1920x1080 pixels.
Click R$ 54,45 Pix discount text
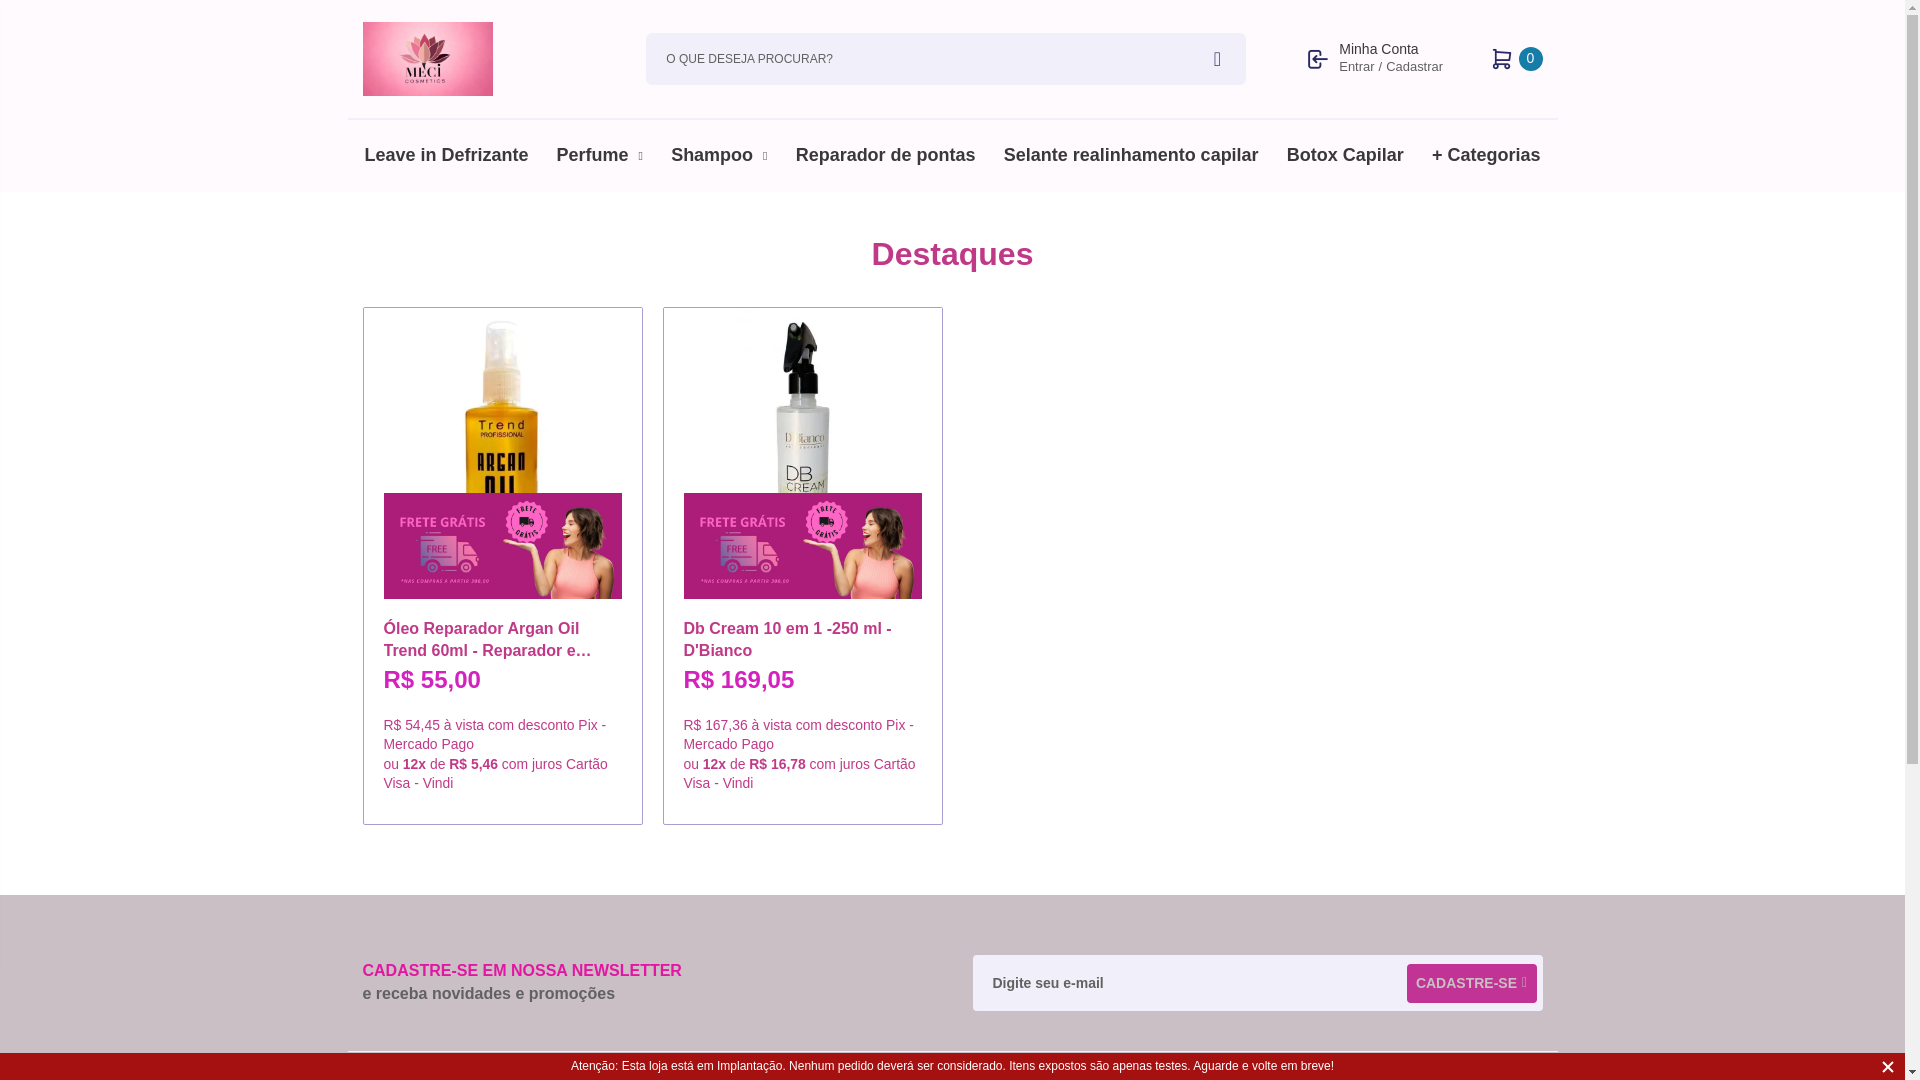tap(495, 734)
